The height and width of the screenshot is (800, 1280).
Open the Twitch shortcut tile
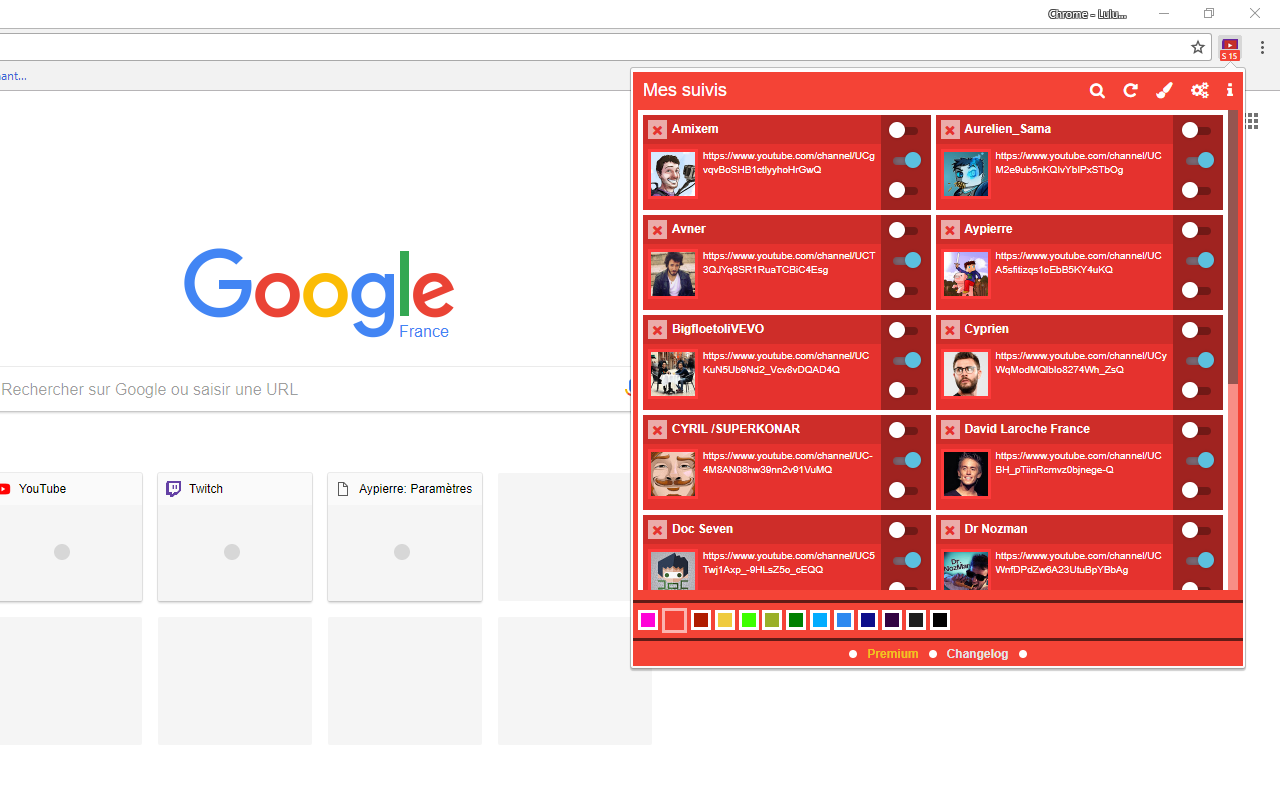pyautogui.click(x=235, y=537)
